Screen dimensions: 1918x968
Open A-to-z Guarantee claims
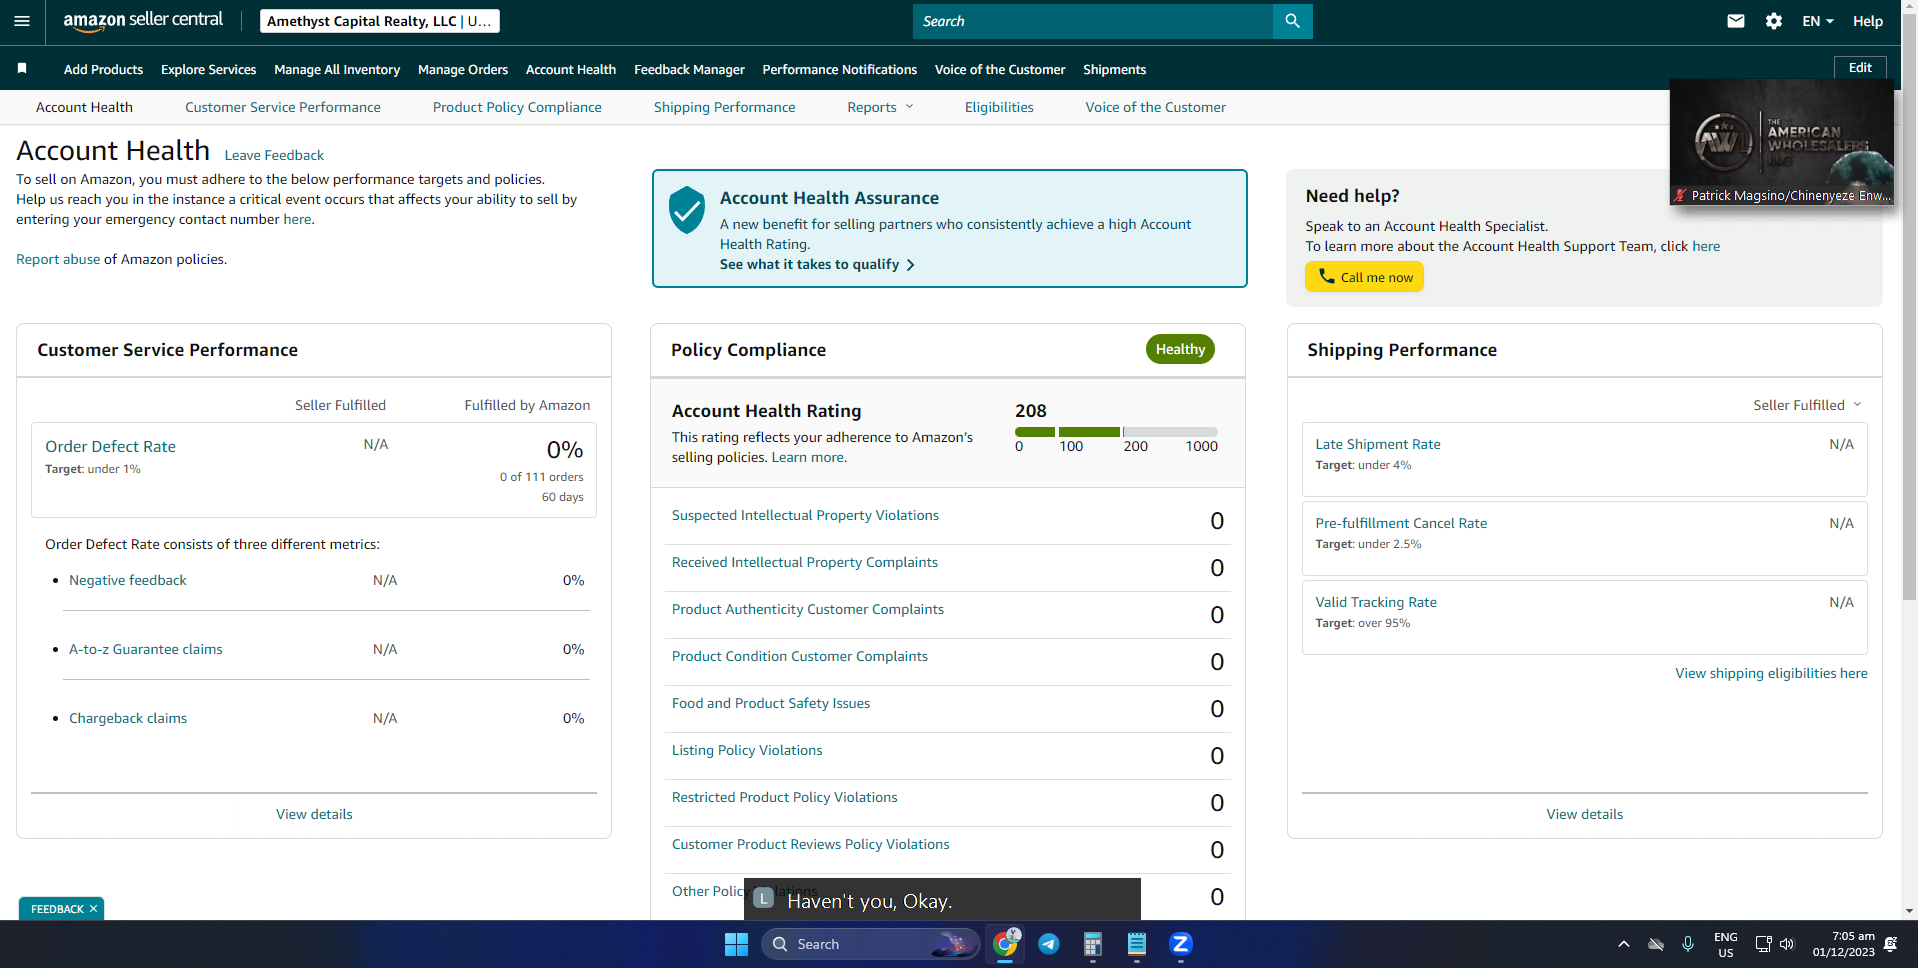(x=146, y=649)
